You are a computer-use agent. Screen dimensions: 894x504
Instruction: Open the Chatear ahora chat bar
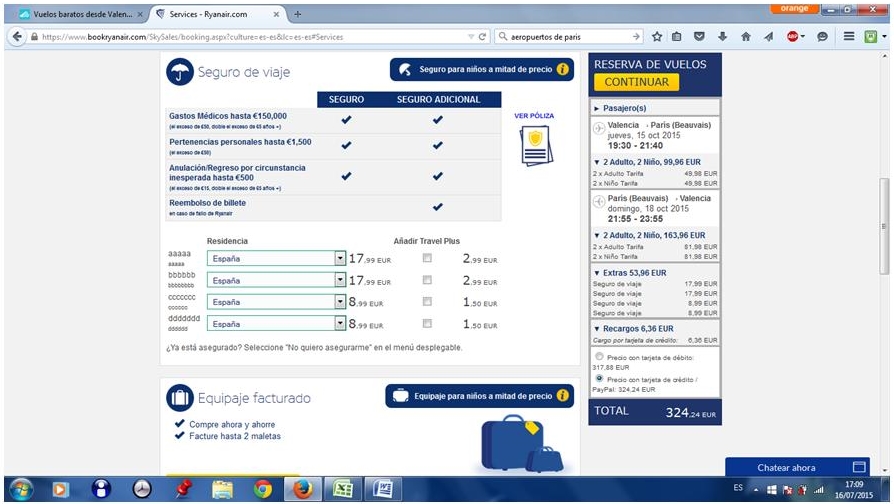798,467
